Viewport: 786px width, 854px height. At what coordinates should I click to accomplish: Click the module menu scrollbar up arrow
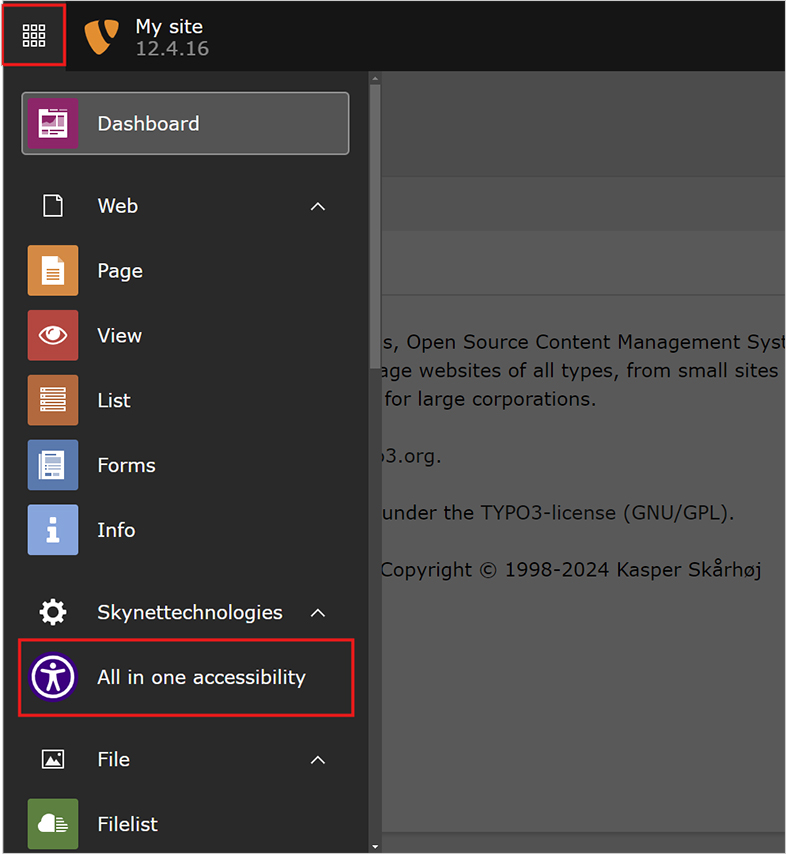(x=375, y=79)
